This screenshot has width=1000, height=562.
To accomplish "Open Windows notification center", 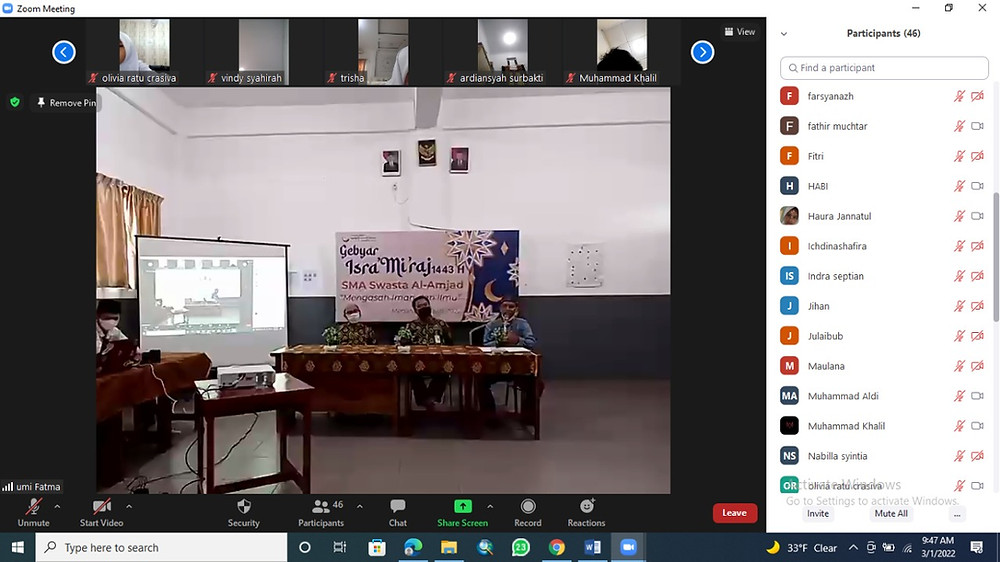I will [x=976, y=547].
